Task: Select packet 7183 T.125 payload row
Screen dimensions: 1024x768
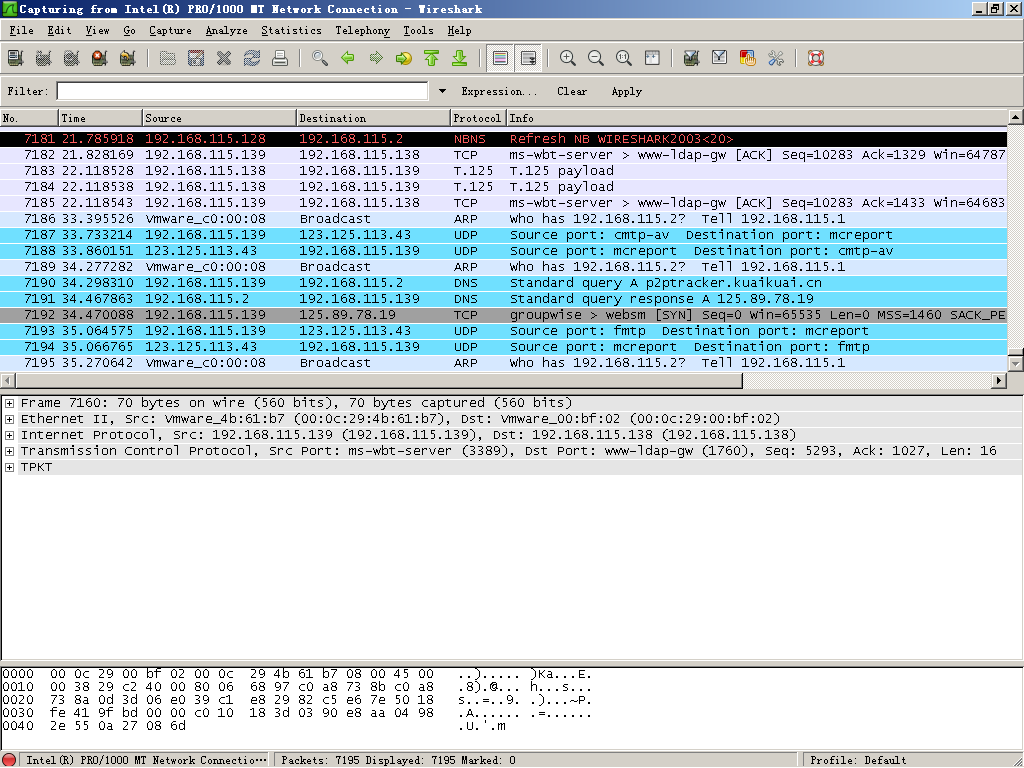Action: click(503, 171)
